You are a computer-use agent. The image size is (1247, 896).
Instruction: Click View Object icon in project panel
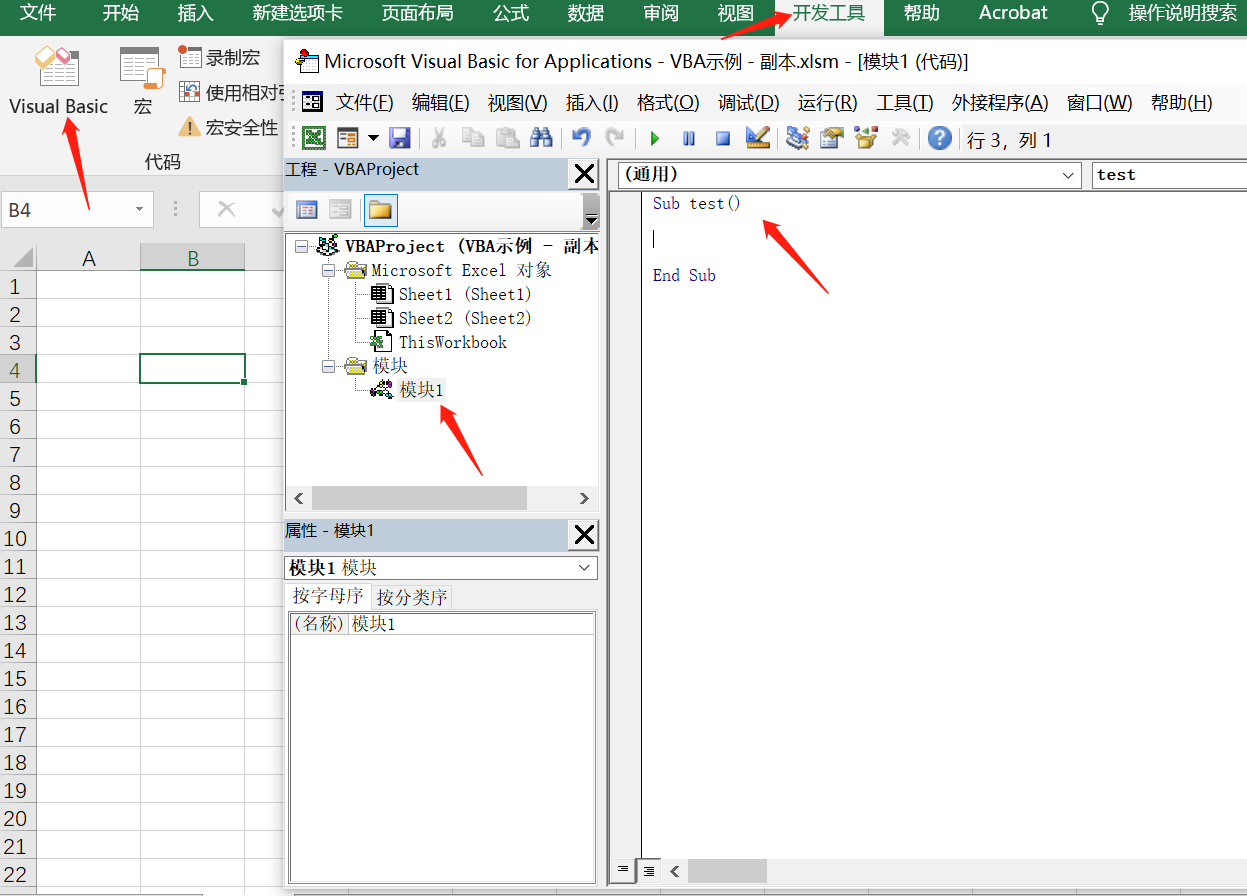[x=340, y=210]
